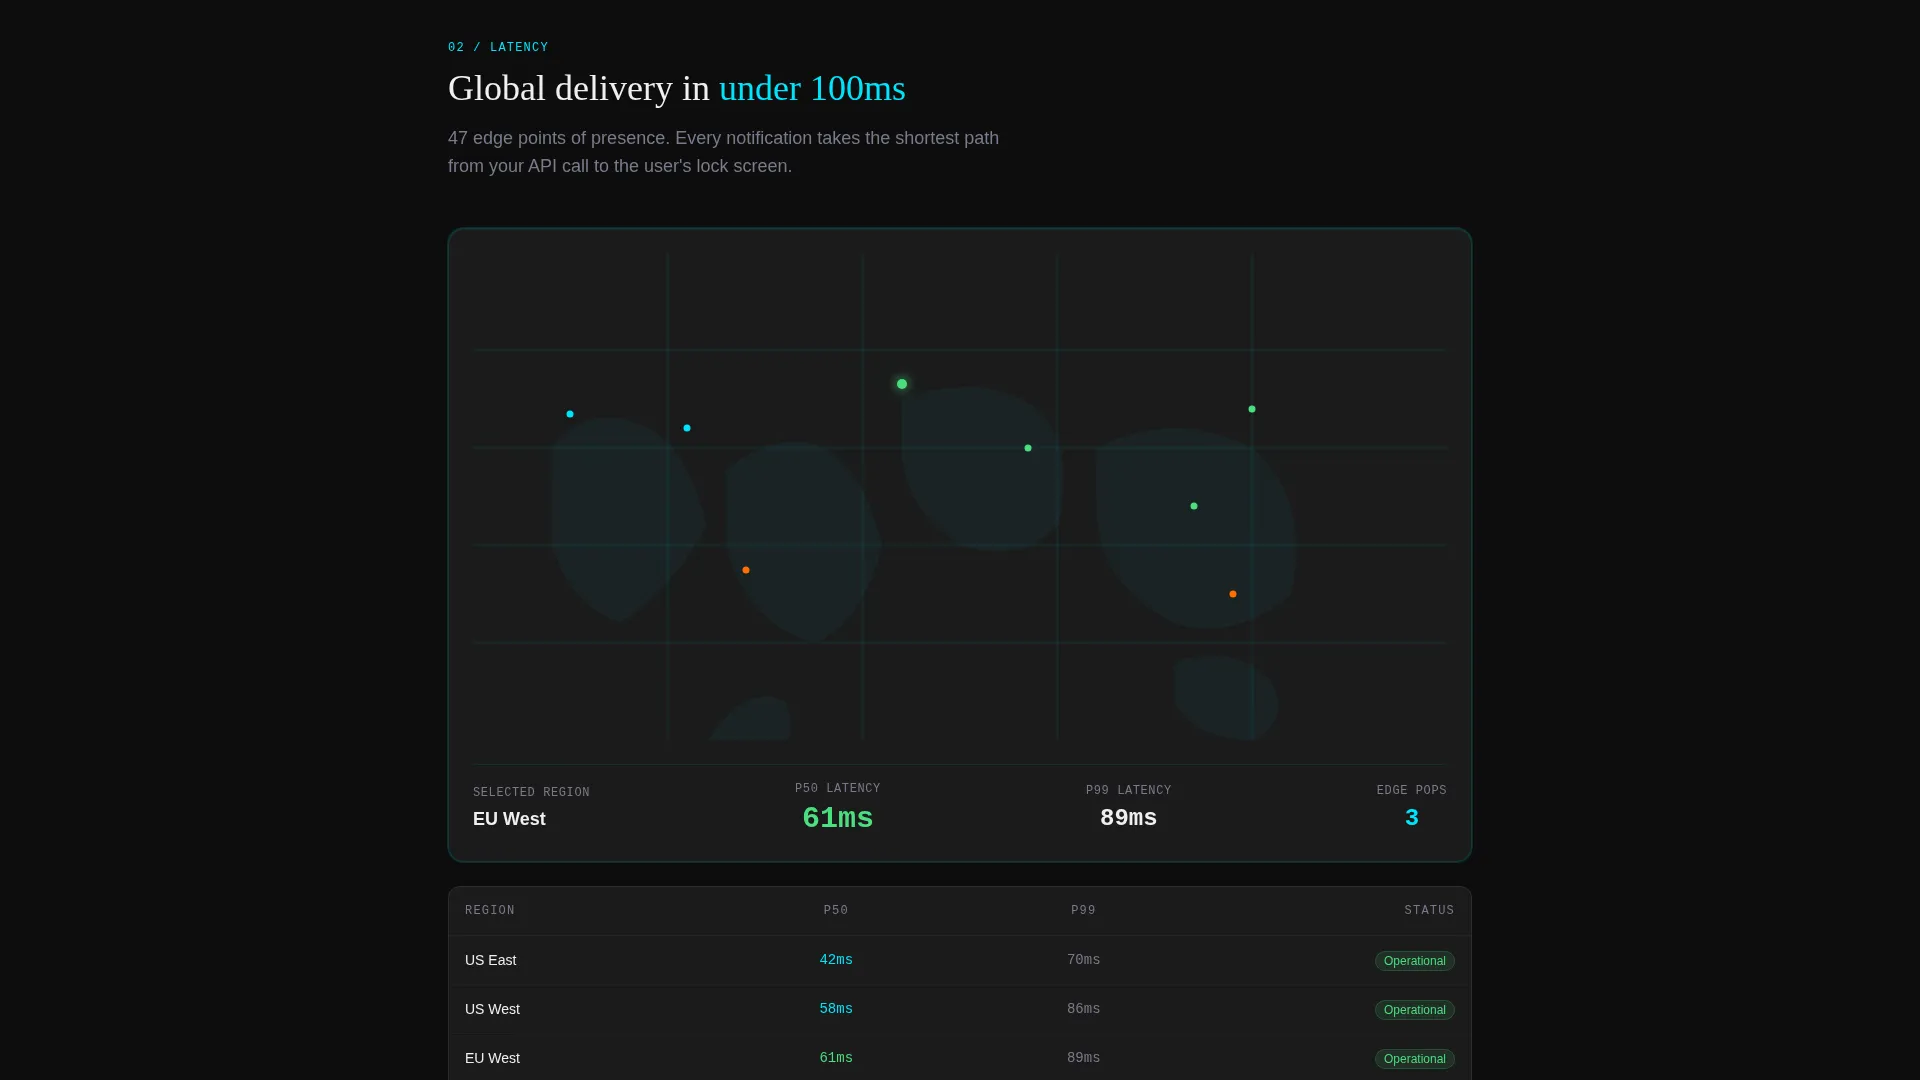Click the cyan 'under 100ms' heading text

click(x=812, y=88)
